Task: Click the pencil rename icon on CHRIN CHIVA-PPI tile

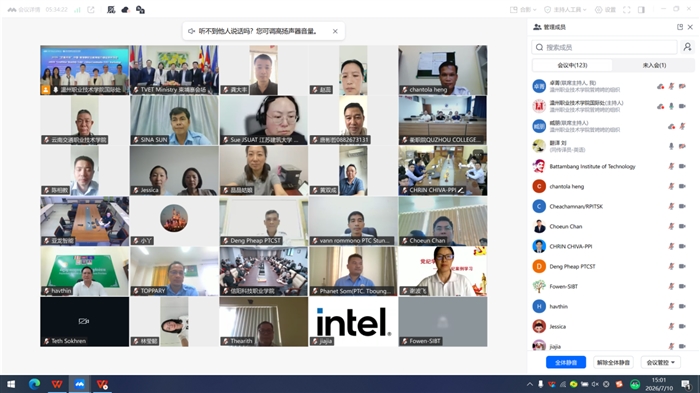Action: (461, 190)
